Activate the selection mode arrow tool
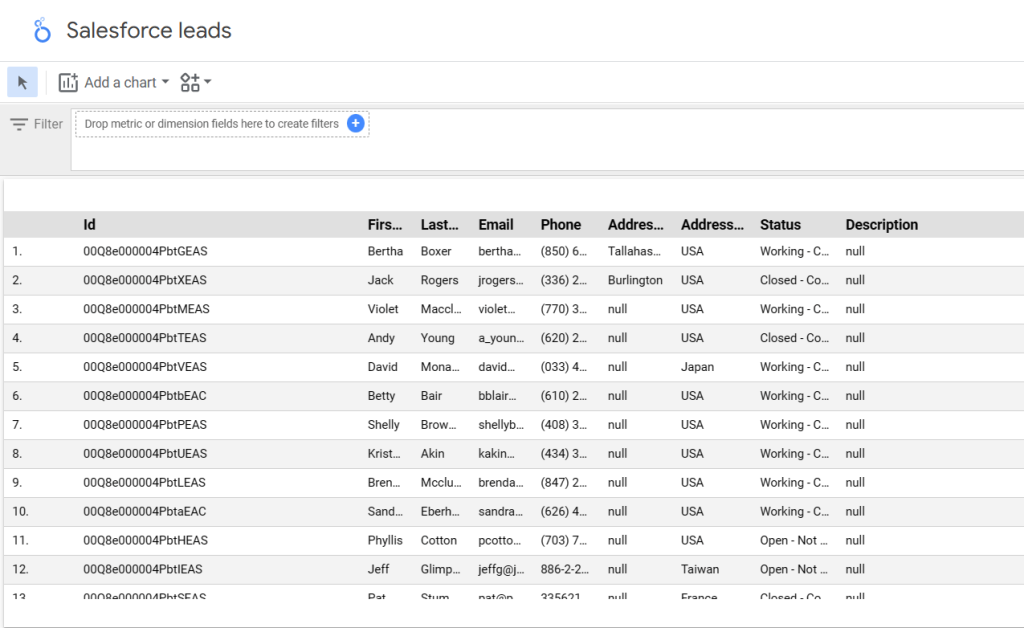The width and height of the screenshot is (1024, 628). pos(22,82)
